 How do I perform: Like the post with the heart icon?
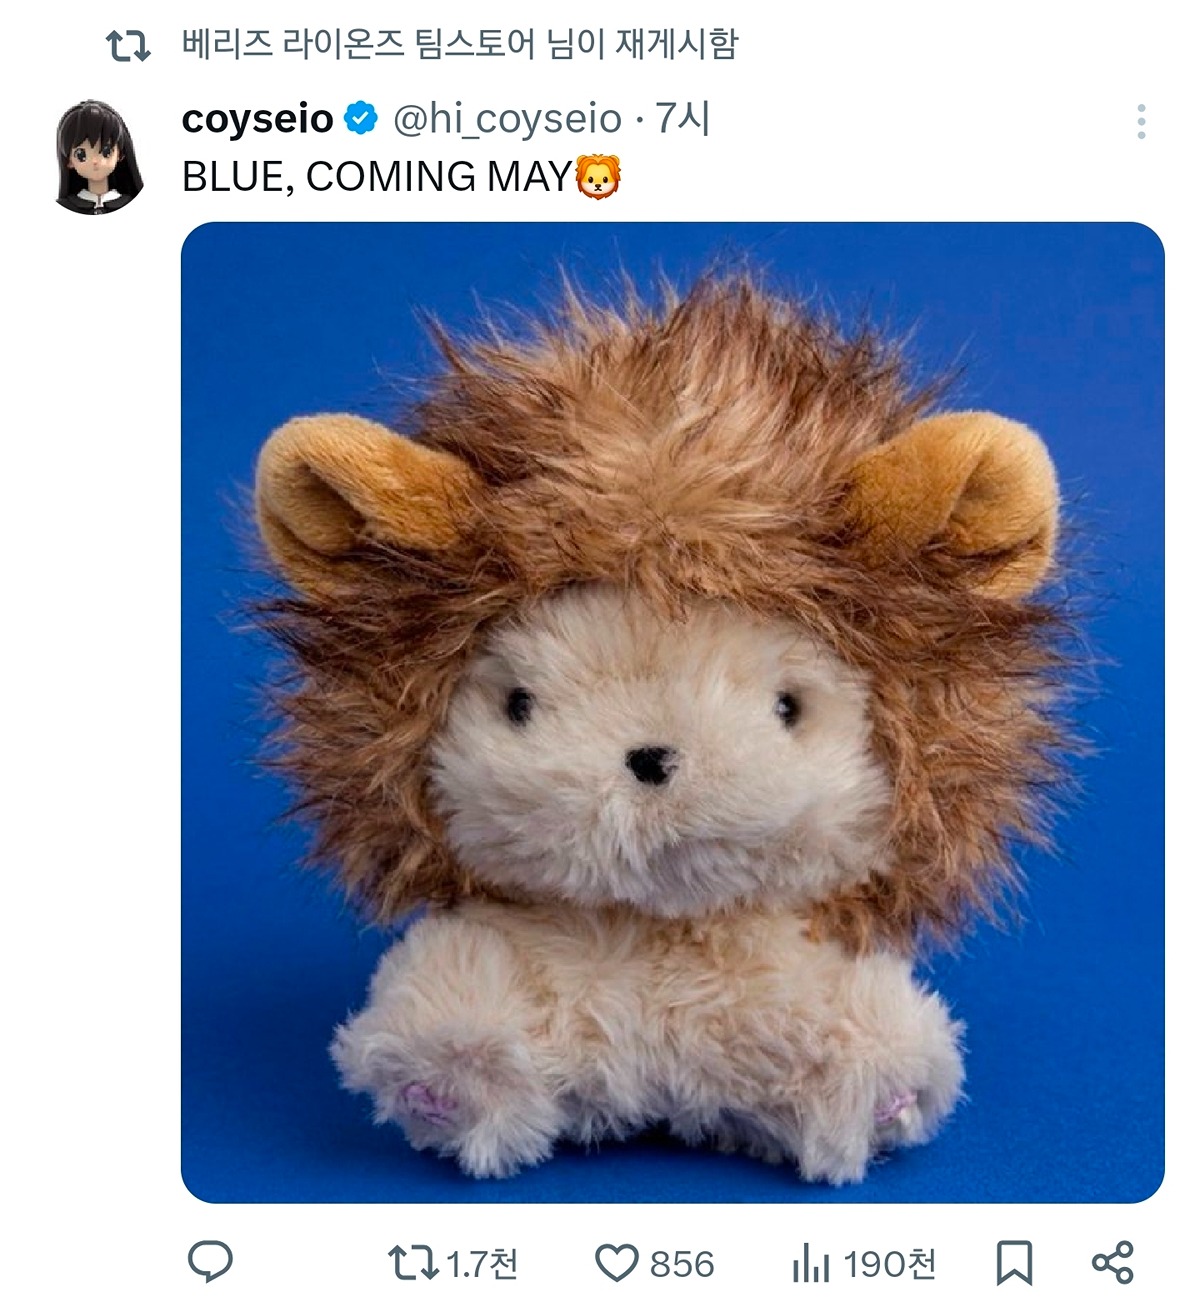pos(616,1263)
